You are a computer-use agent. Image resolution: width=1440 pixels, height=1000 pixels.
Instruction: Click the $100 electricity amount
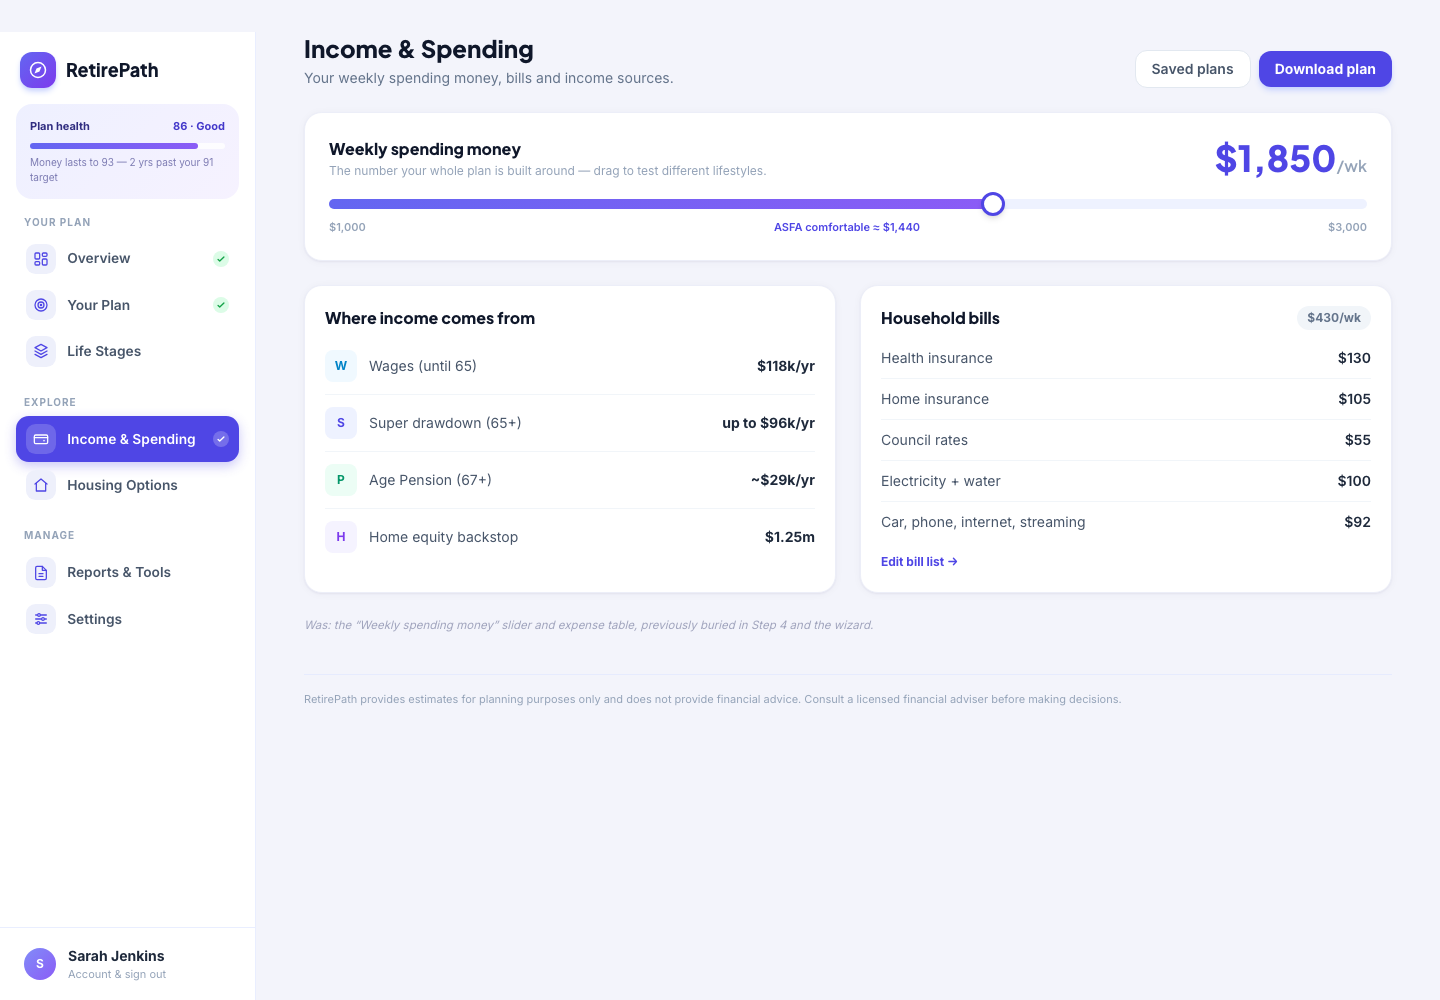pos(1354,481)
